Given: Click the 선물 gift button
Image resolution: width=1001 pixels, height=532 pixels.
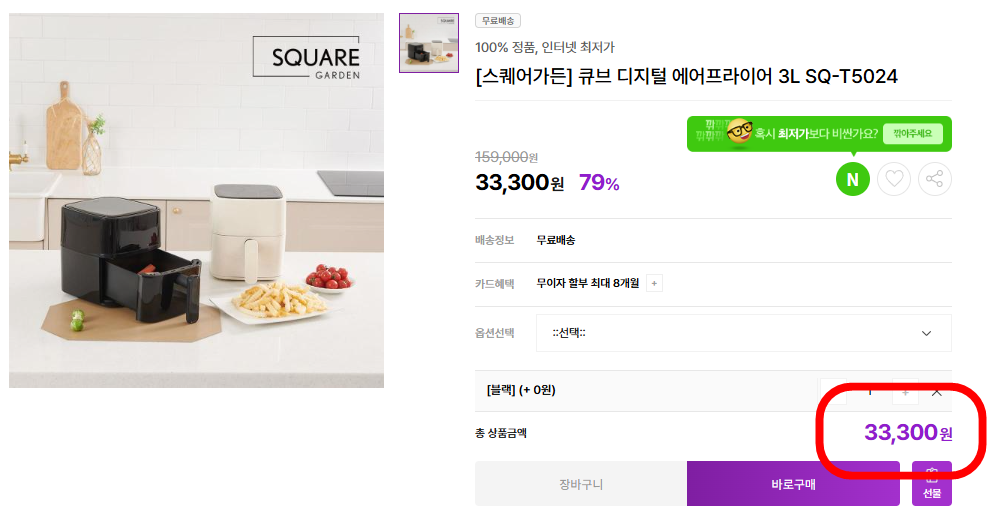Looking at the screenshot, I should coord(931,484).
